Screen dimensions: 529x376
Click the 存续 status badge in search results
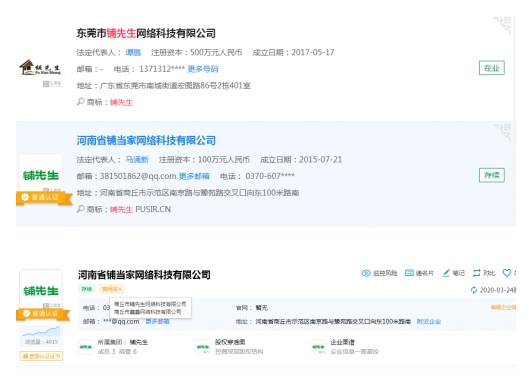coord(492,175)
